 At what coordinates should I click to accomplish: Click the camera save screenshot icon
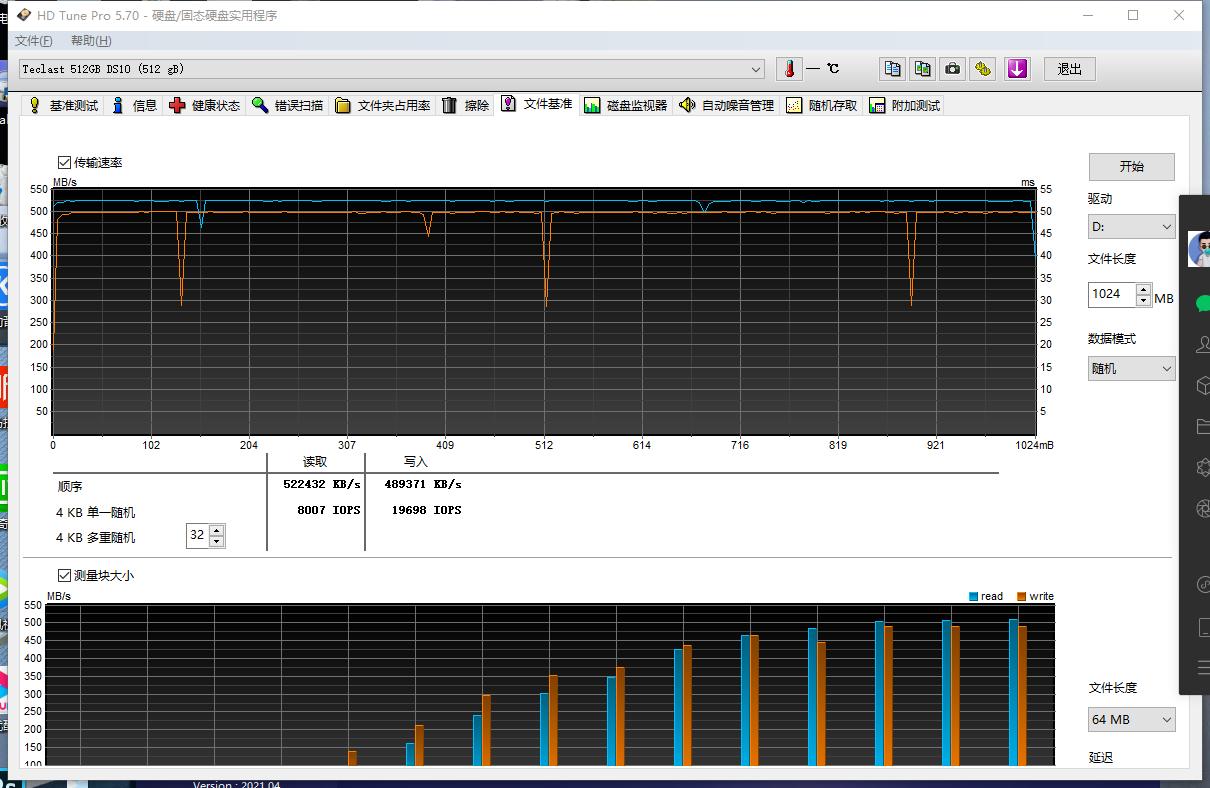pyautogui.click(x=953, y=69)
